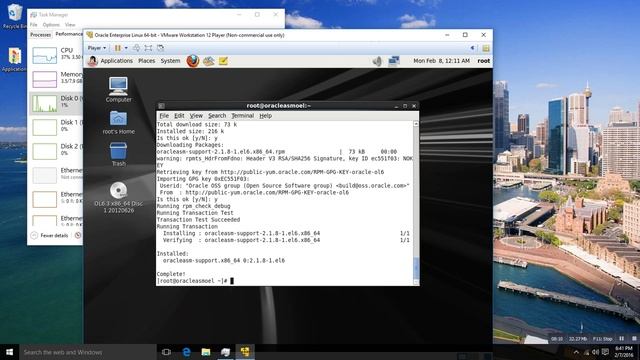Click the taskbar clock showing 6:41 PM
Image resolution: width=640 pixels, height=360 pixels.
pos(623,352)
